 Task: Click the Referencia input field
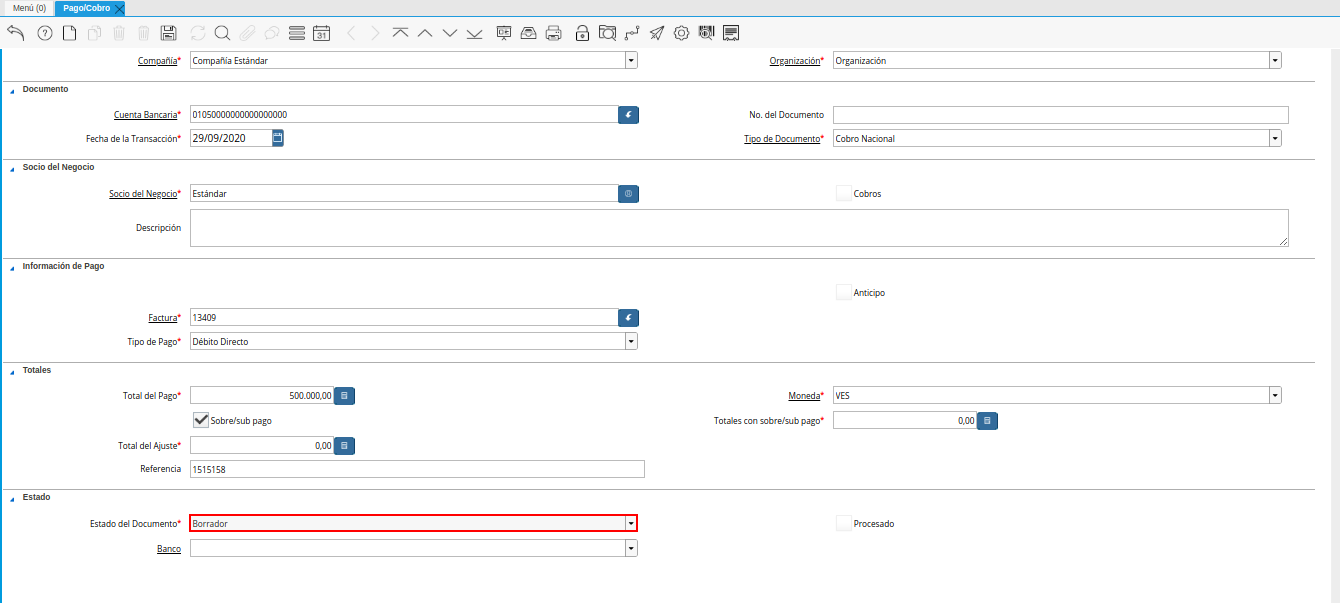(417, 469)
